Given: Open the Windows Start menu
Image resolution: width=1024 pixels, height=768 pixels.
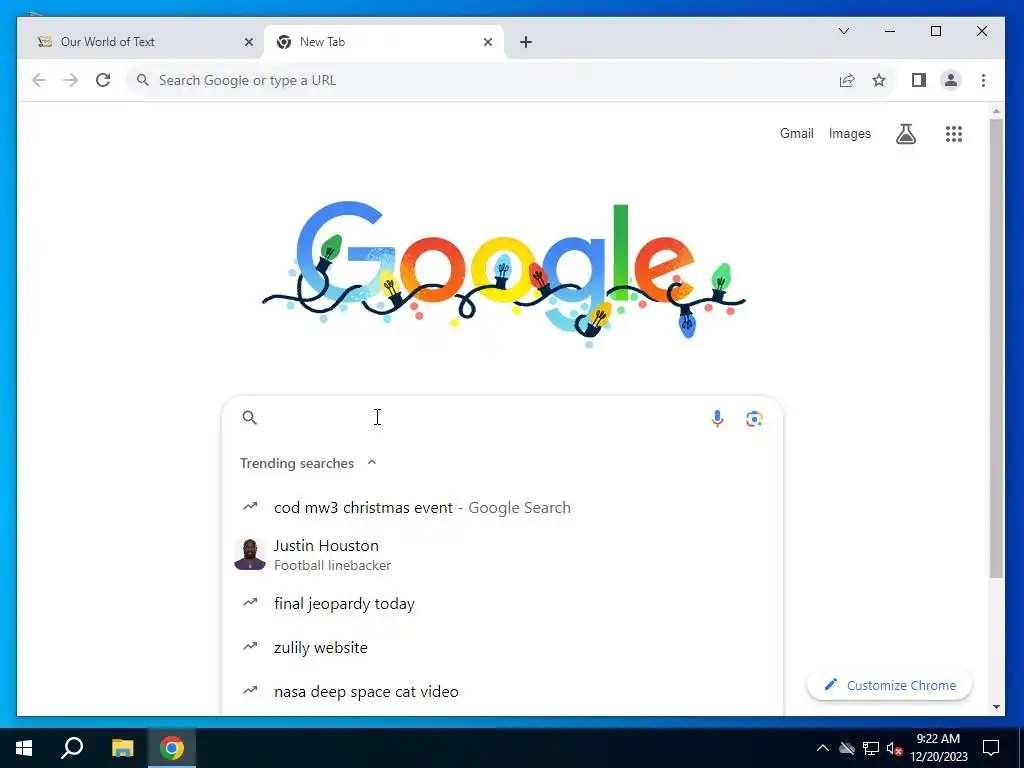Looking at the screenshot, I should click(24, 748).
